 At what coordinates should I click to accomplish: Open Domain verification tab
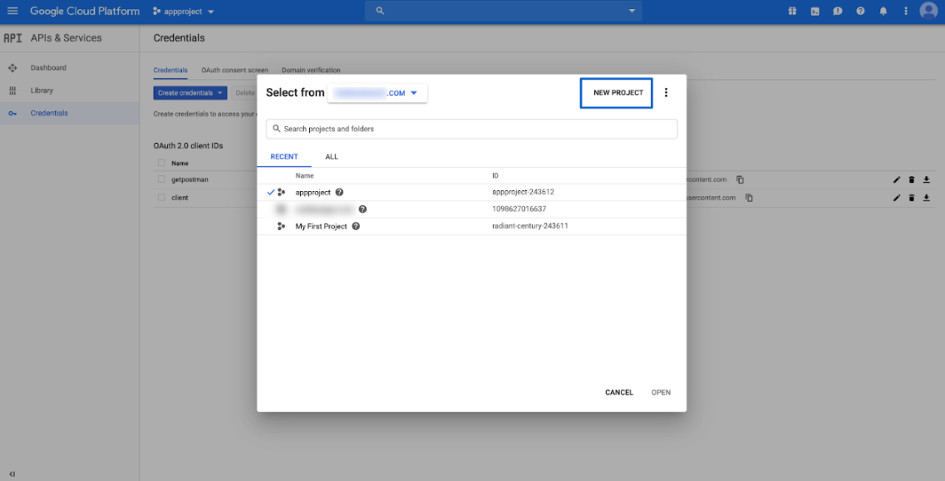tap(311, 70)
